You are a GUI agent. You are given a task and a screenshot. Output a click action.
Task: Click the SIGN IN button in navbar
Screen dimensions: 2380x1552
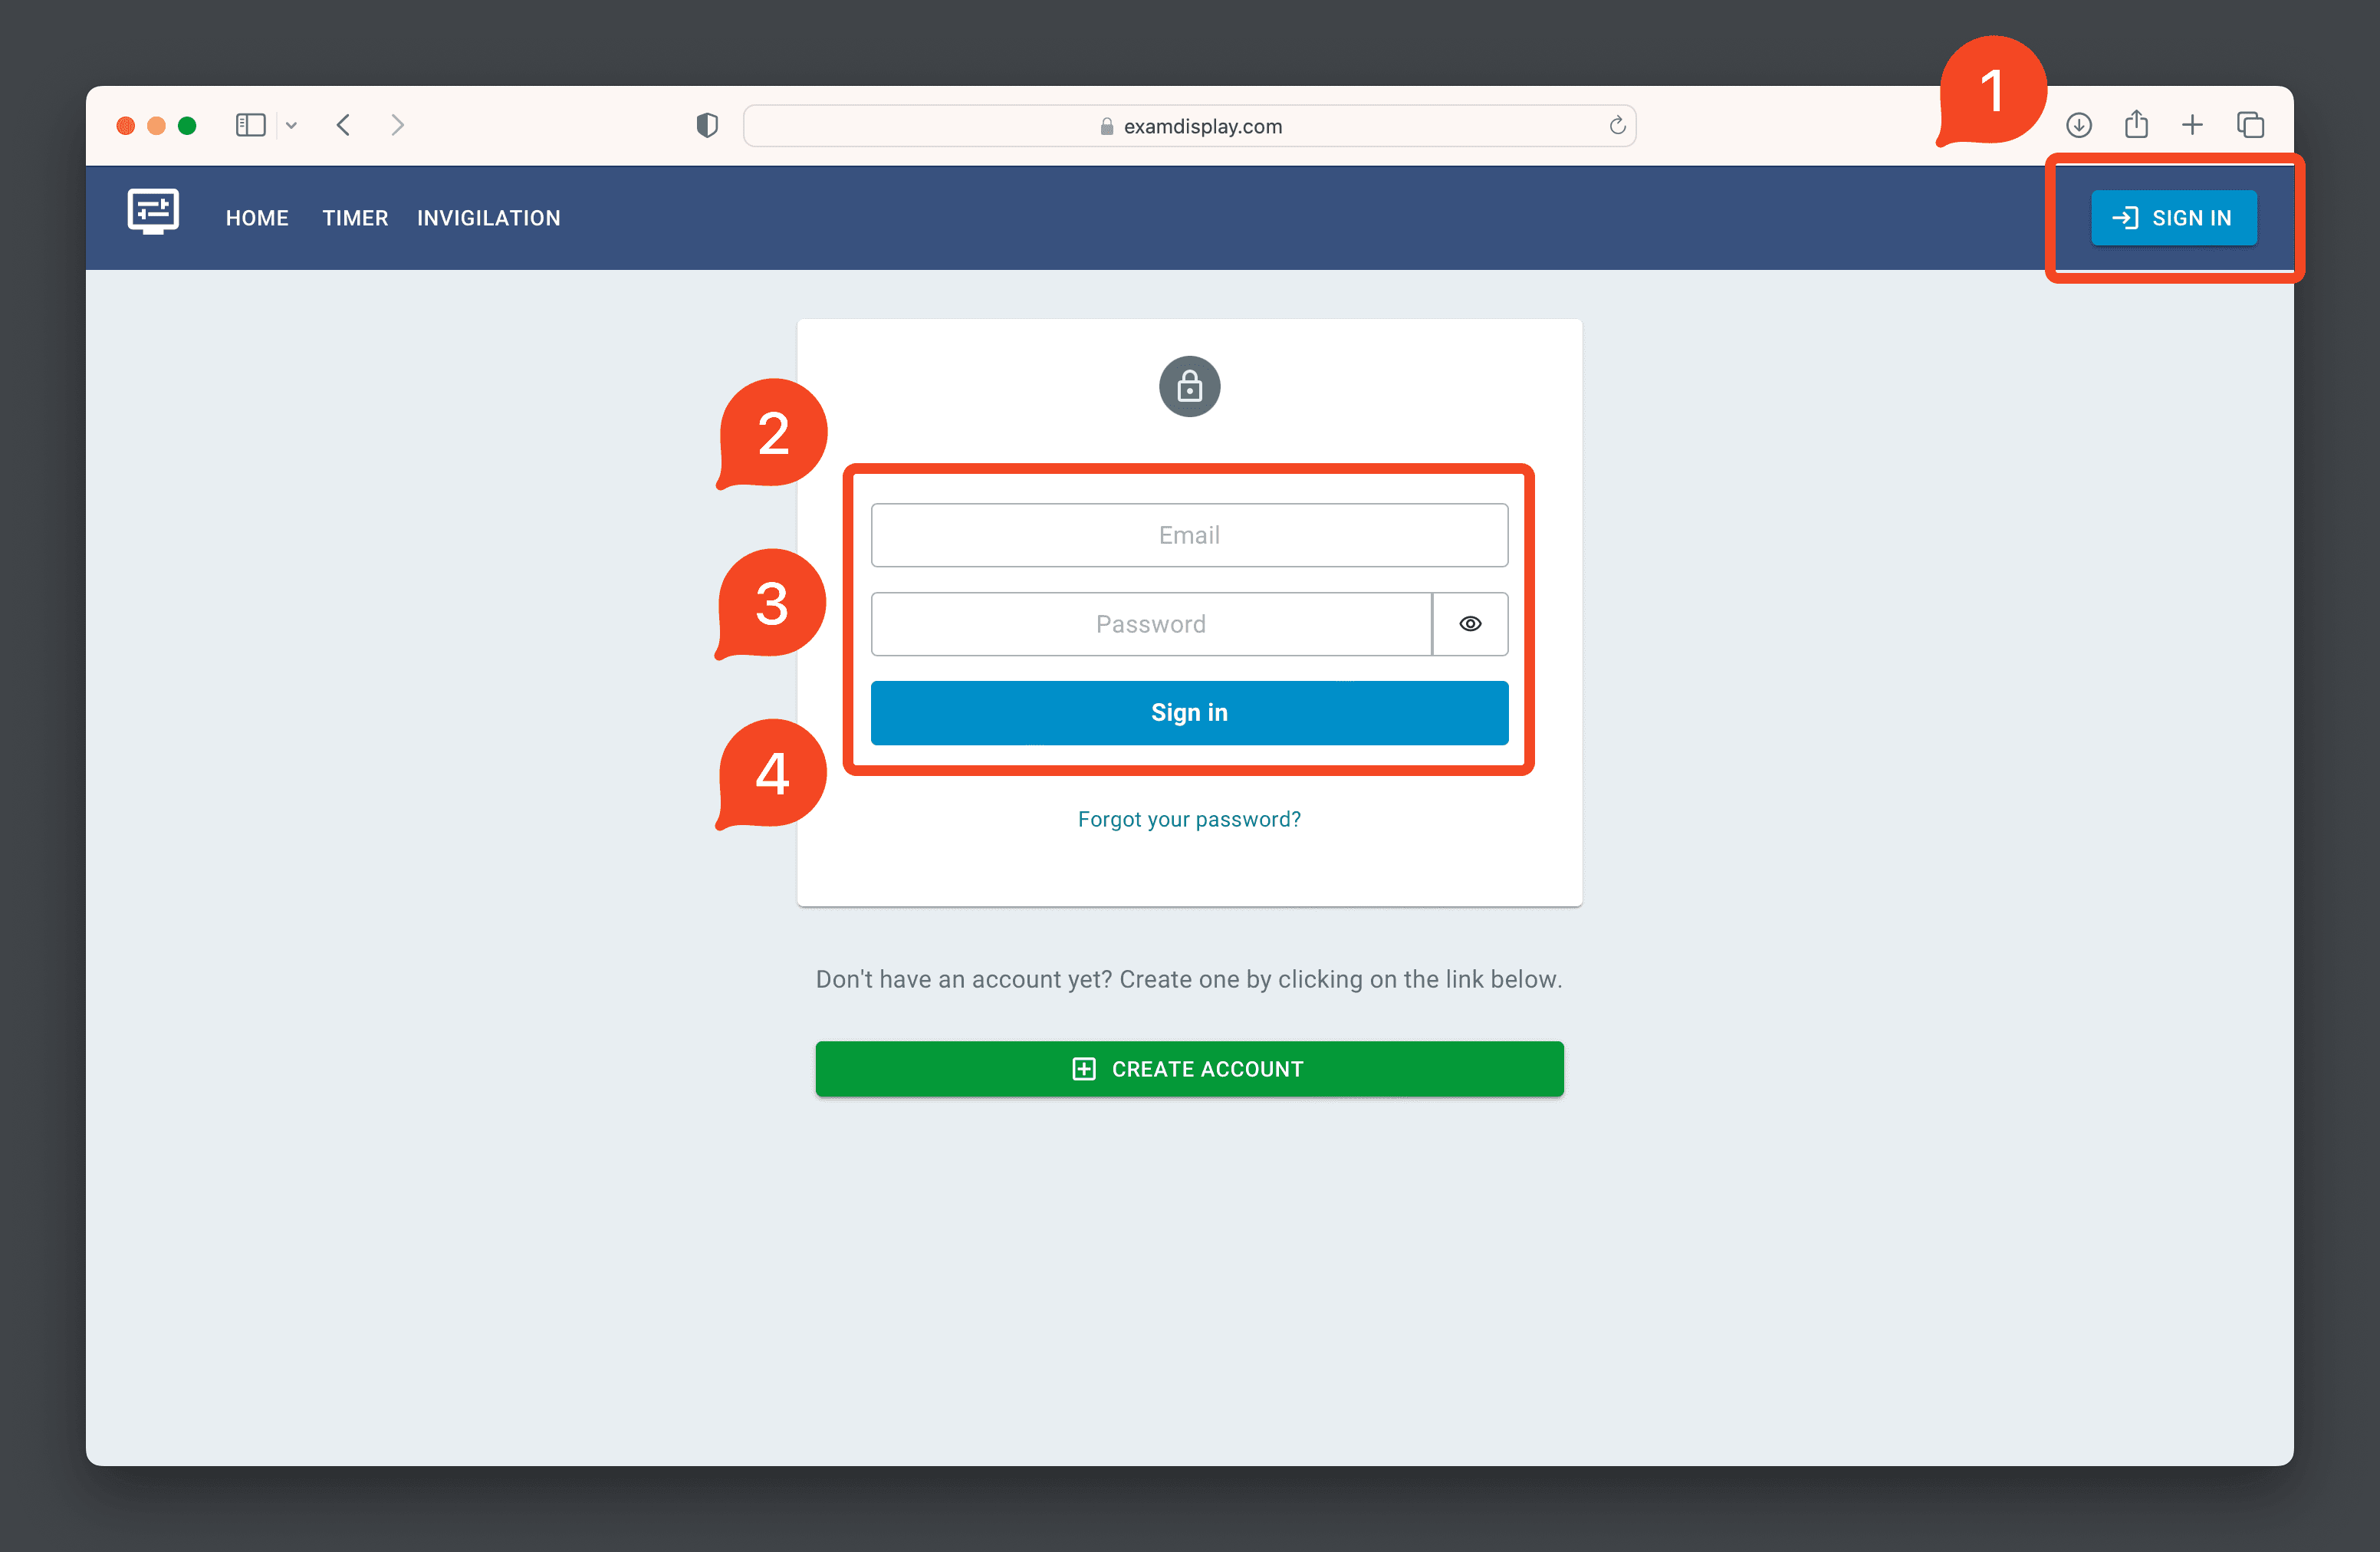[x=2174, y=217]
